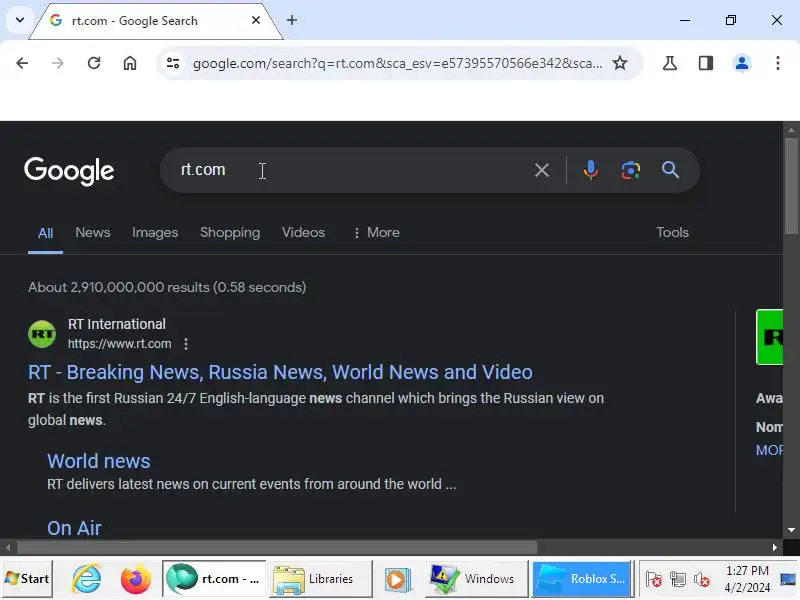Click the vertical scrollbar down arrow

coord(791,530)
